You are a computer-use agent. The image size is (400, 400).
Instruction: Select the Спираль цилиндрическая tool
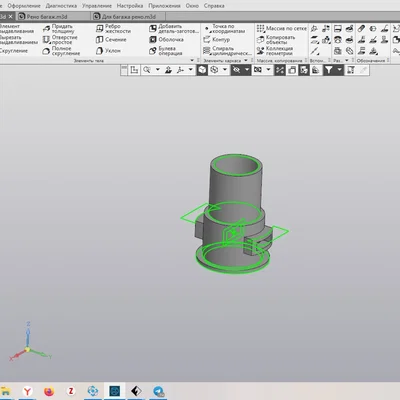[x=227, y=51]
